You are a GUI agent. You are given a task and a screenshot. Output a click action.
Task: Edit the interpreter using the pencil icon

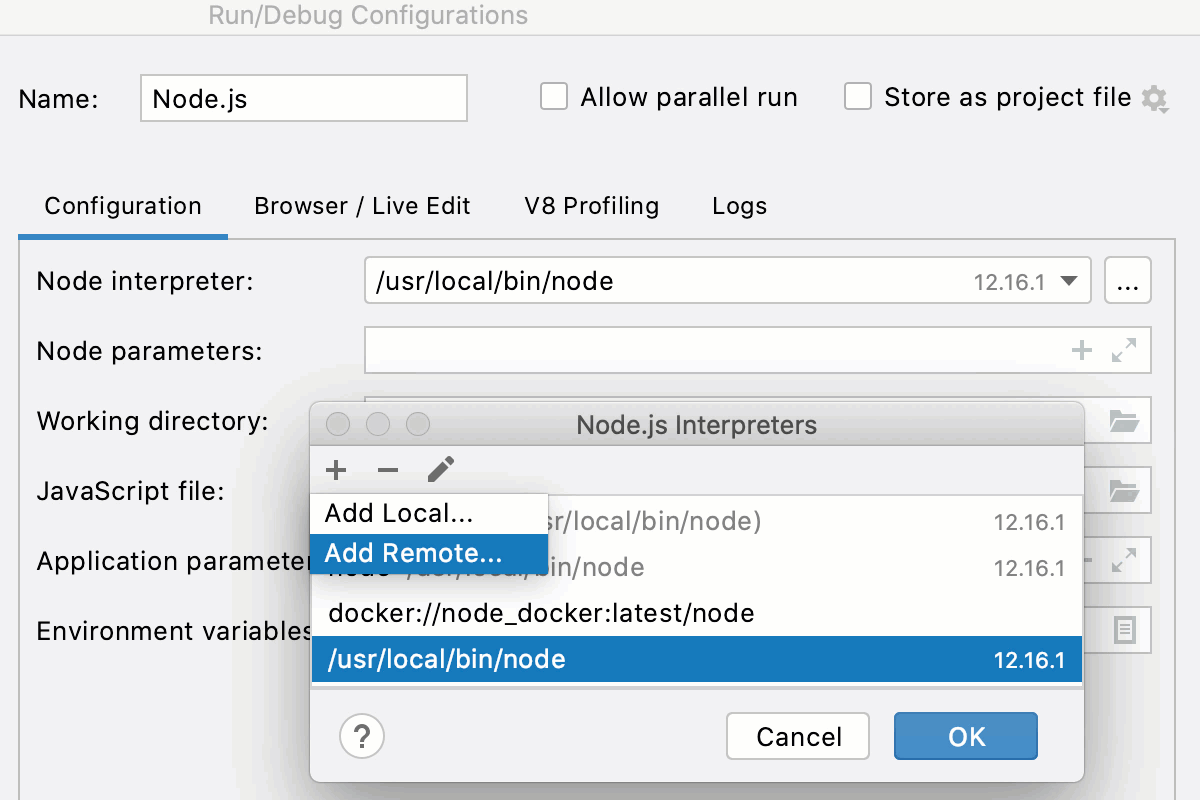[439, 469]
